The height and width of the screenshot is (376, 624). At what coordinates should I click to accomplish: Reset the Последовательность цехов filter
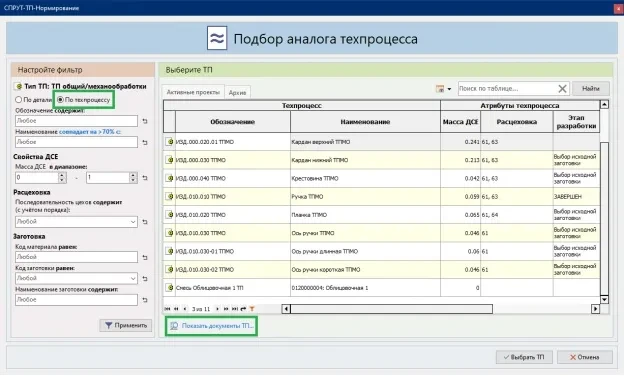145,222
